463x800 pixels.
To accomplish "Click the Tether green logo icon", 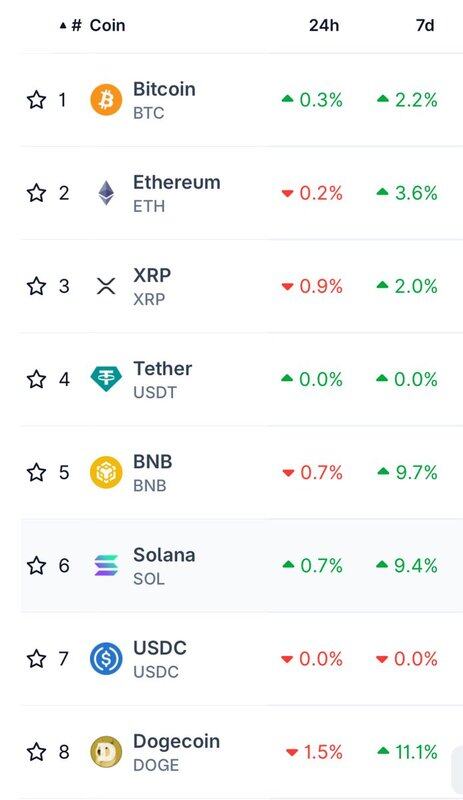I will pyautogui.click(x=106, y=379).
